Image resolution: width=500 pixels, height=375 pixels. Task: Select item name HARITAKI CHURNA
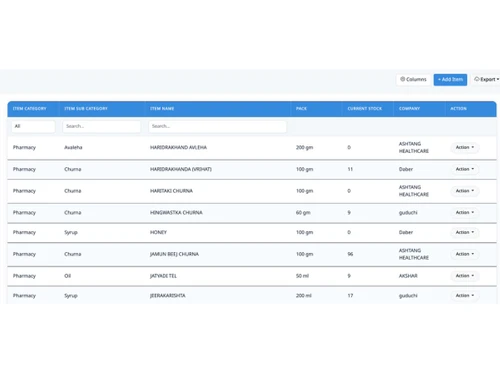(171, 191)
